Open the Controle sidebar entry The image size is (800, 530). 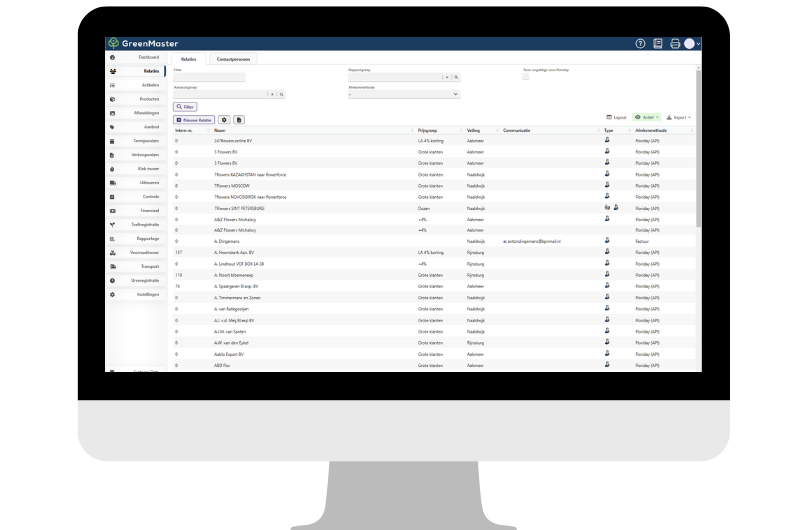tap(136, 197)
